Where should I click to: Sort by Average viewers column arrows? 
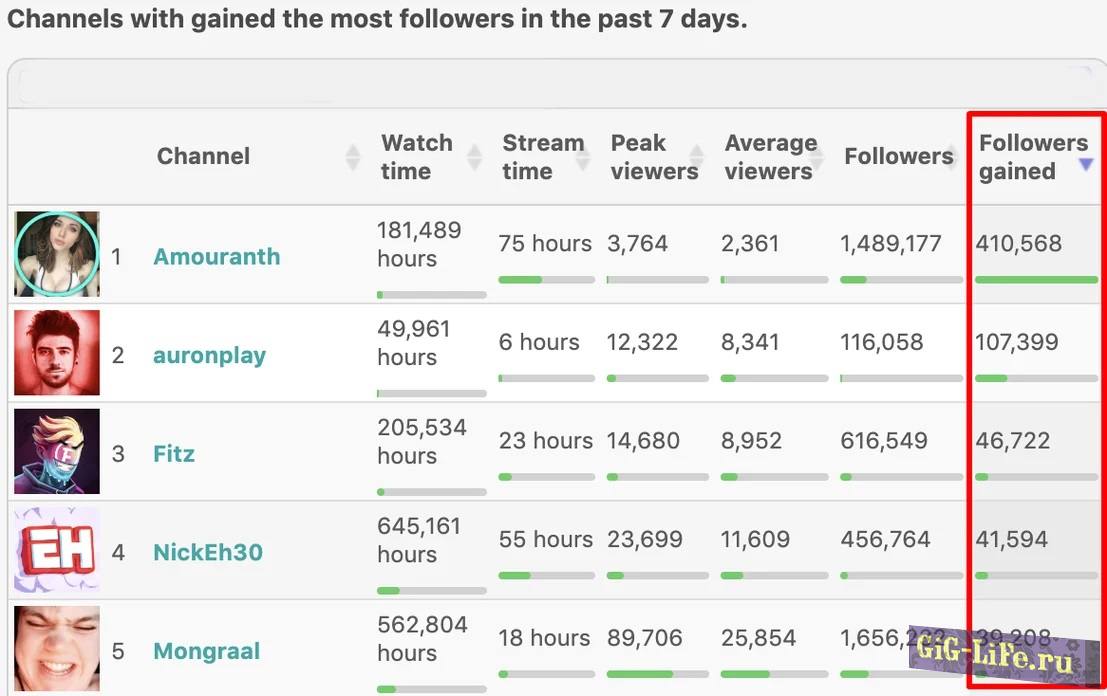(x=817, y=157)
